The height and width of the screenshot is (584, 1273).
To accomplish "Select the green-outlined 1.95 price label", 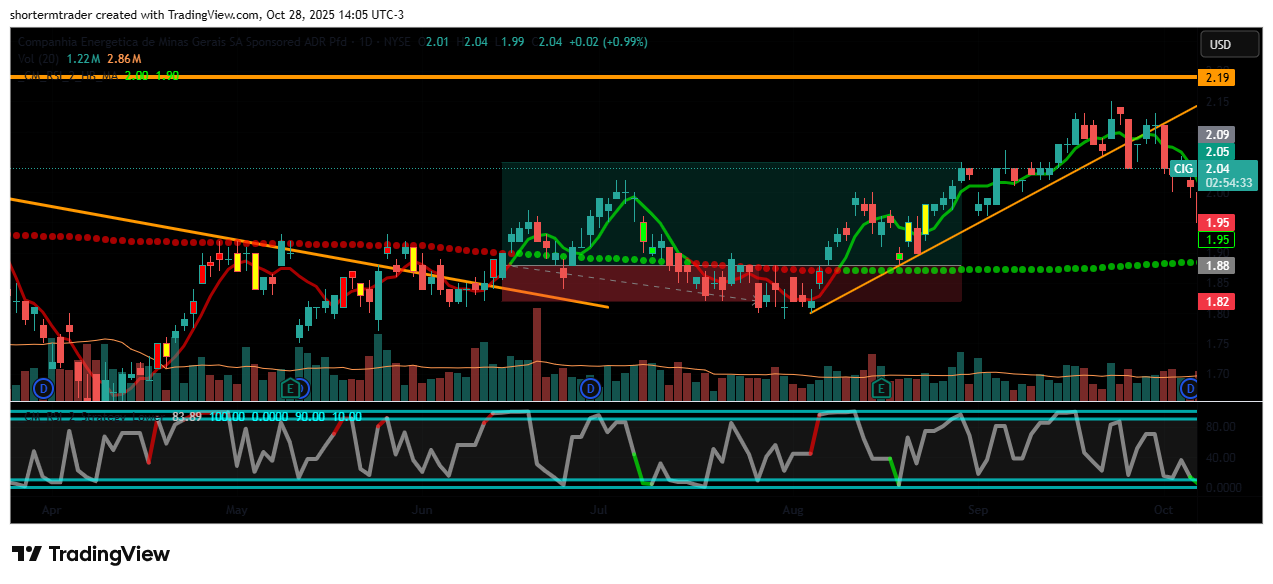I will click(1217, 240).
